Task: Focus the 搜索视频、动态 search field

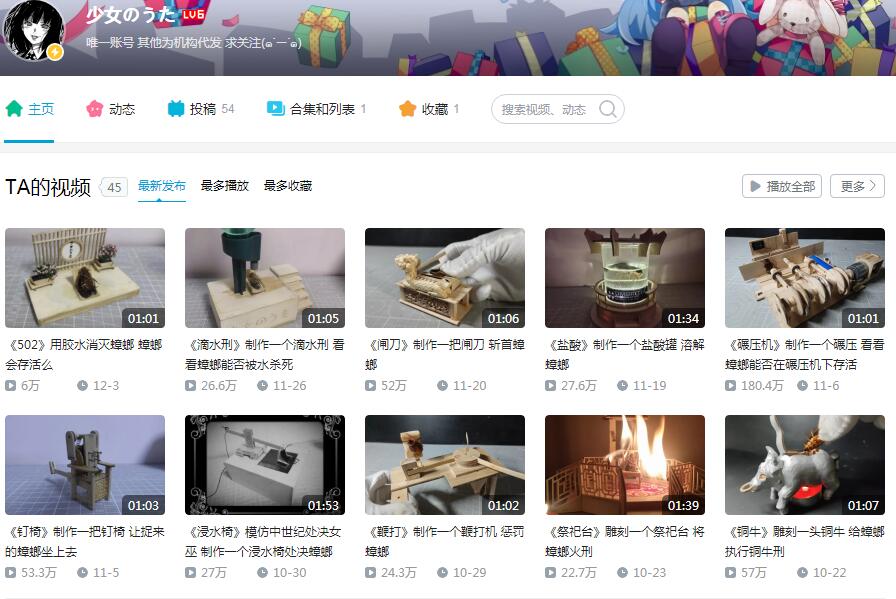Action: point(545,110)
